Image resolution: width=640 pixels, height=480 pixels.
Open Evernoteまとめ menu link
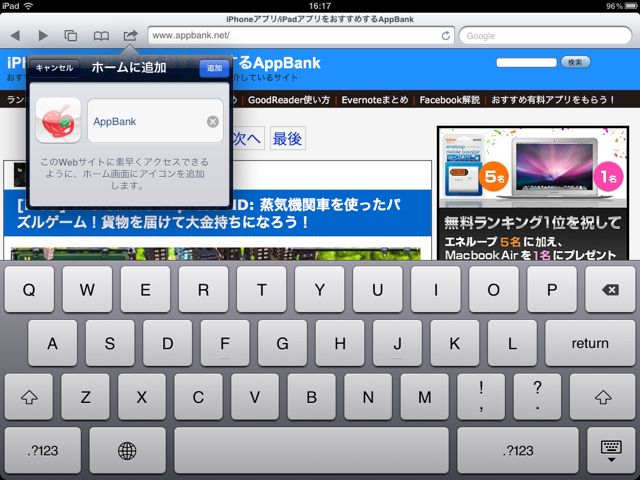coord(375,100)
